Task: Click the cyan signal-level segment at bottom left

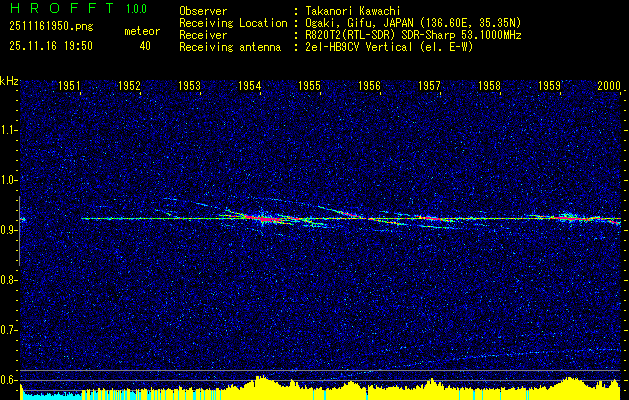Action: [51, 395]
